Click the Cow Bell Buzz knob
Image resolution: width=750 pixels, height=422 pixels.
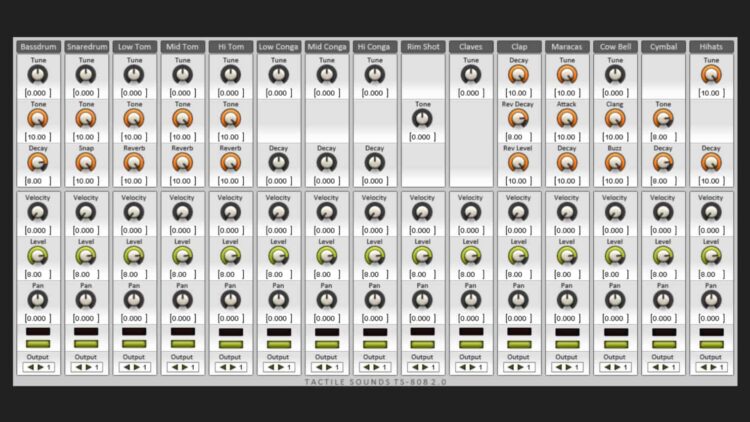615,163
